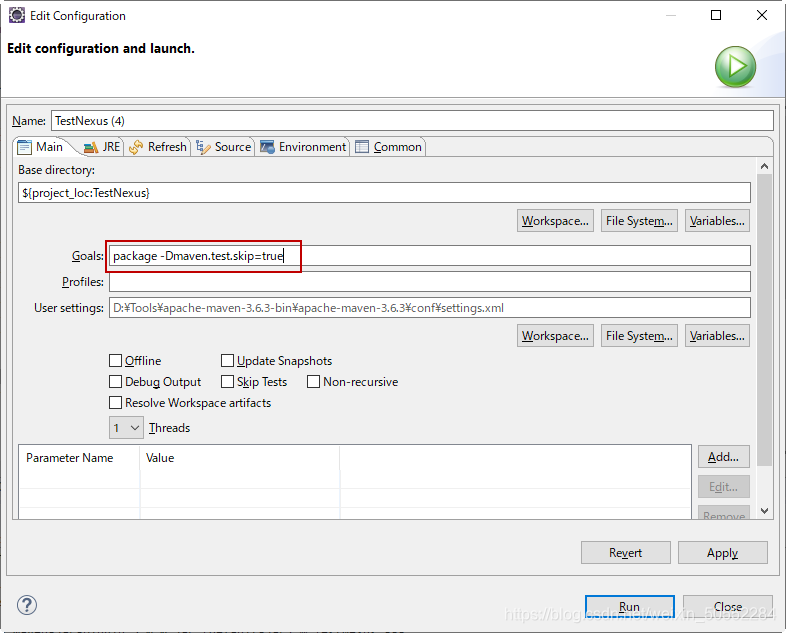786x633 pixels.
Task: Toggle the Debug Output checkbox
Action: [115, 381]
